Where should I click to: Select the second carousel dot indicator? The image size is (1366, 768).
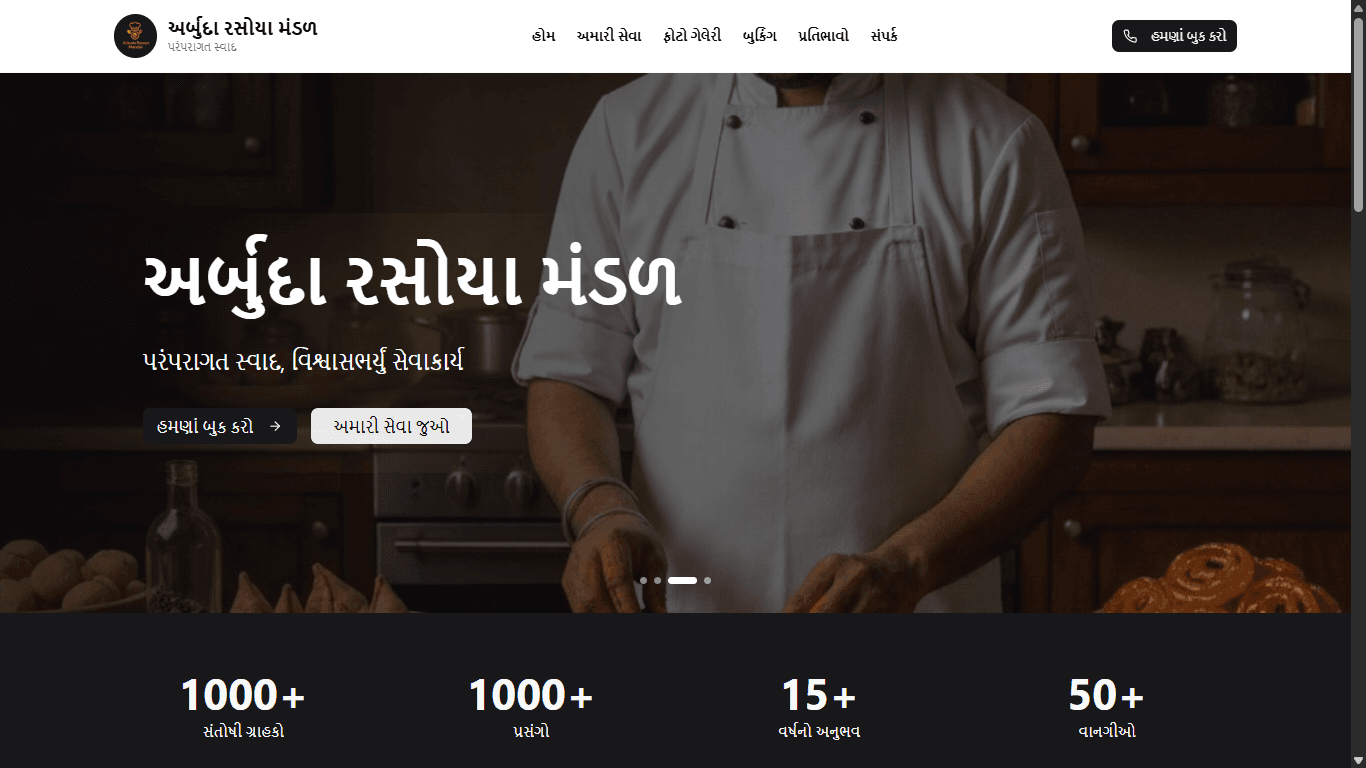(657, 580)
